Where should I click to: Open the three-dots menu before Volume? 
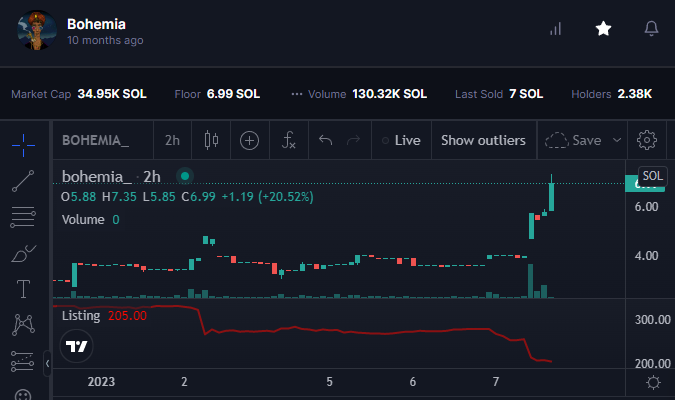click(x=297, y=94)
